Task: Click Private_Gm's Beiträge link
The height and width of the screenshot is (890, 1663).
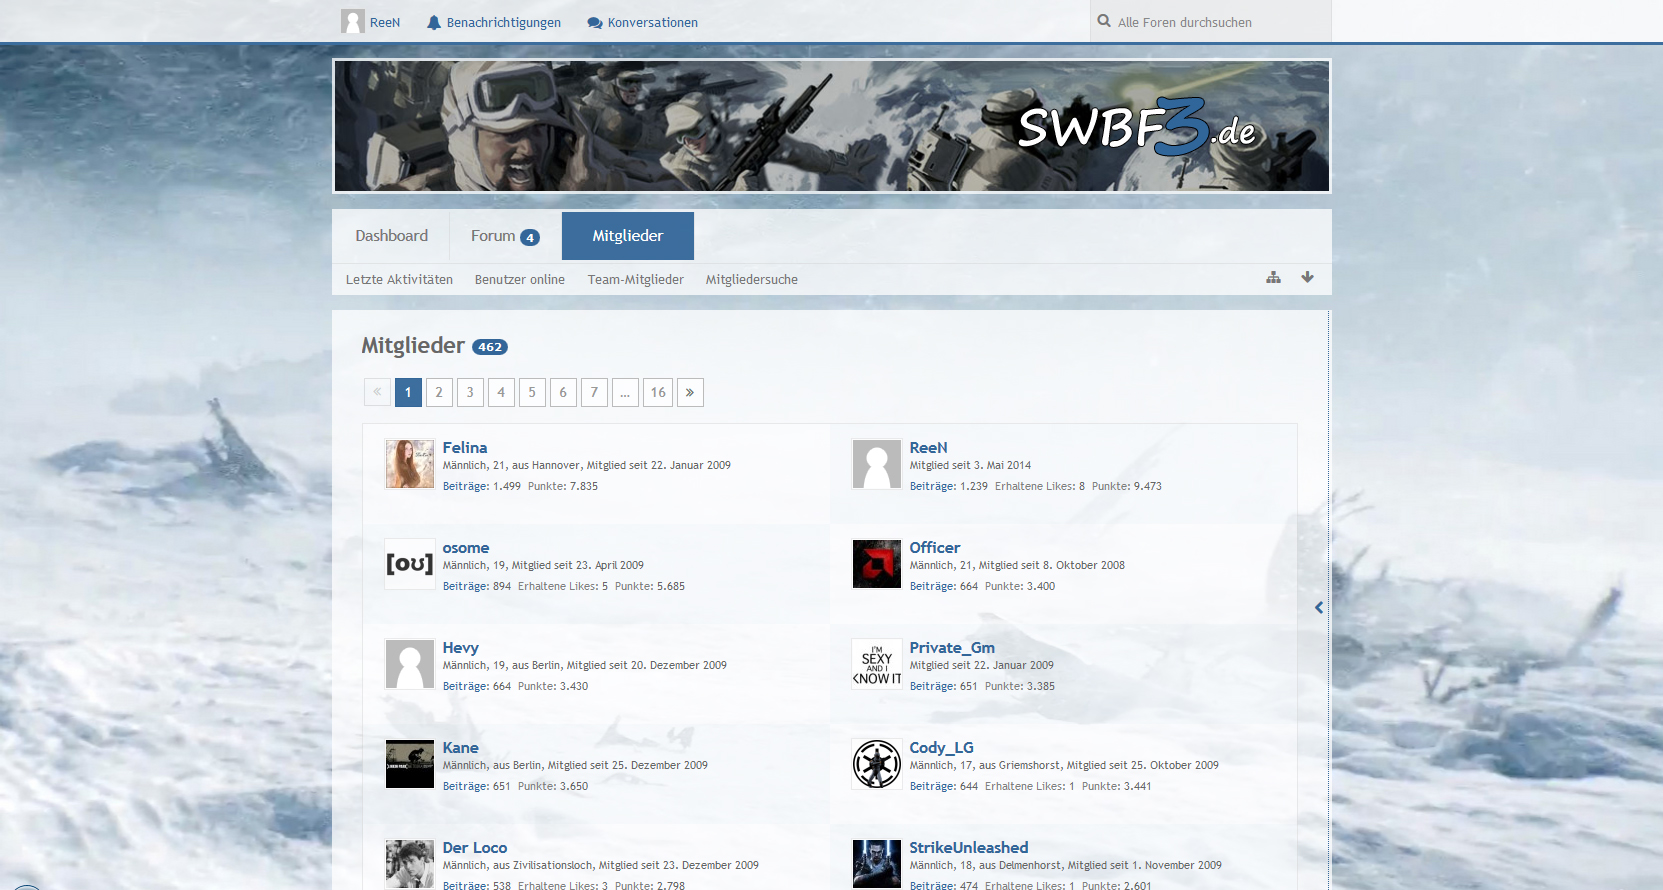Action: (x=933, y=686)
